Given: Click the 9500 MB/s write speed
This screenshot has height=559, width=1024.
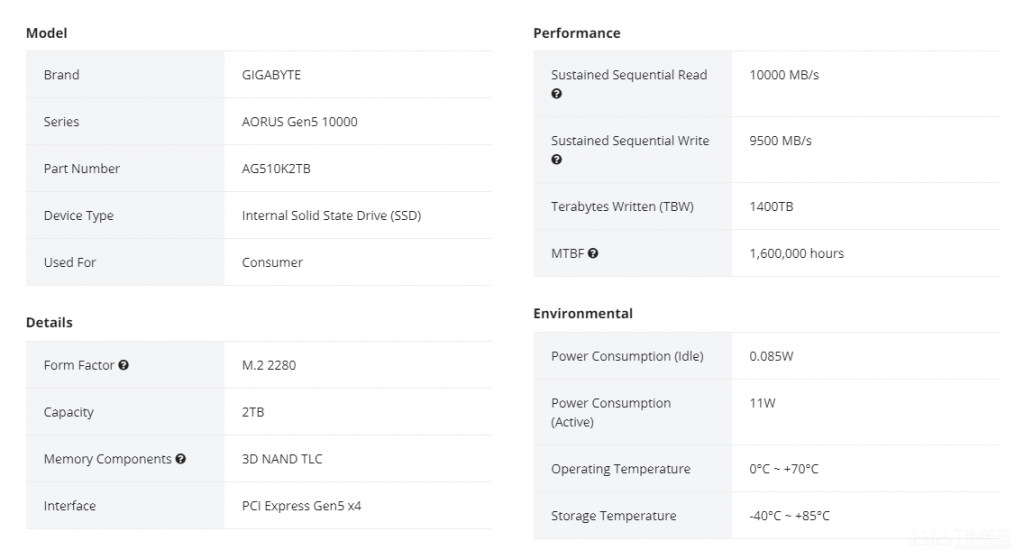Looking at the screenshot, I should 780,141.
